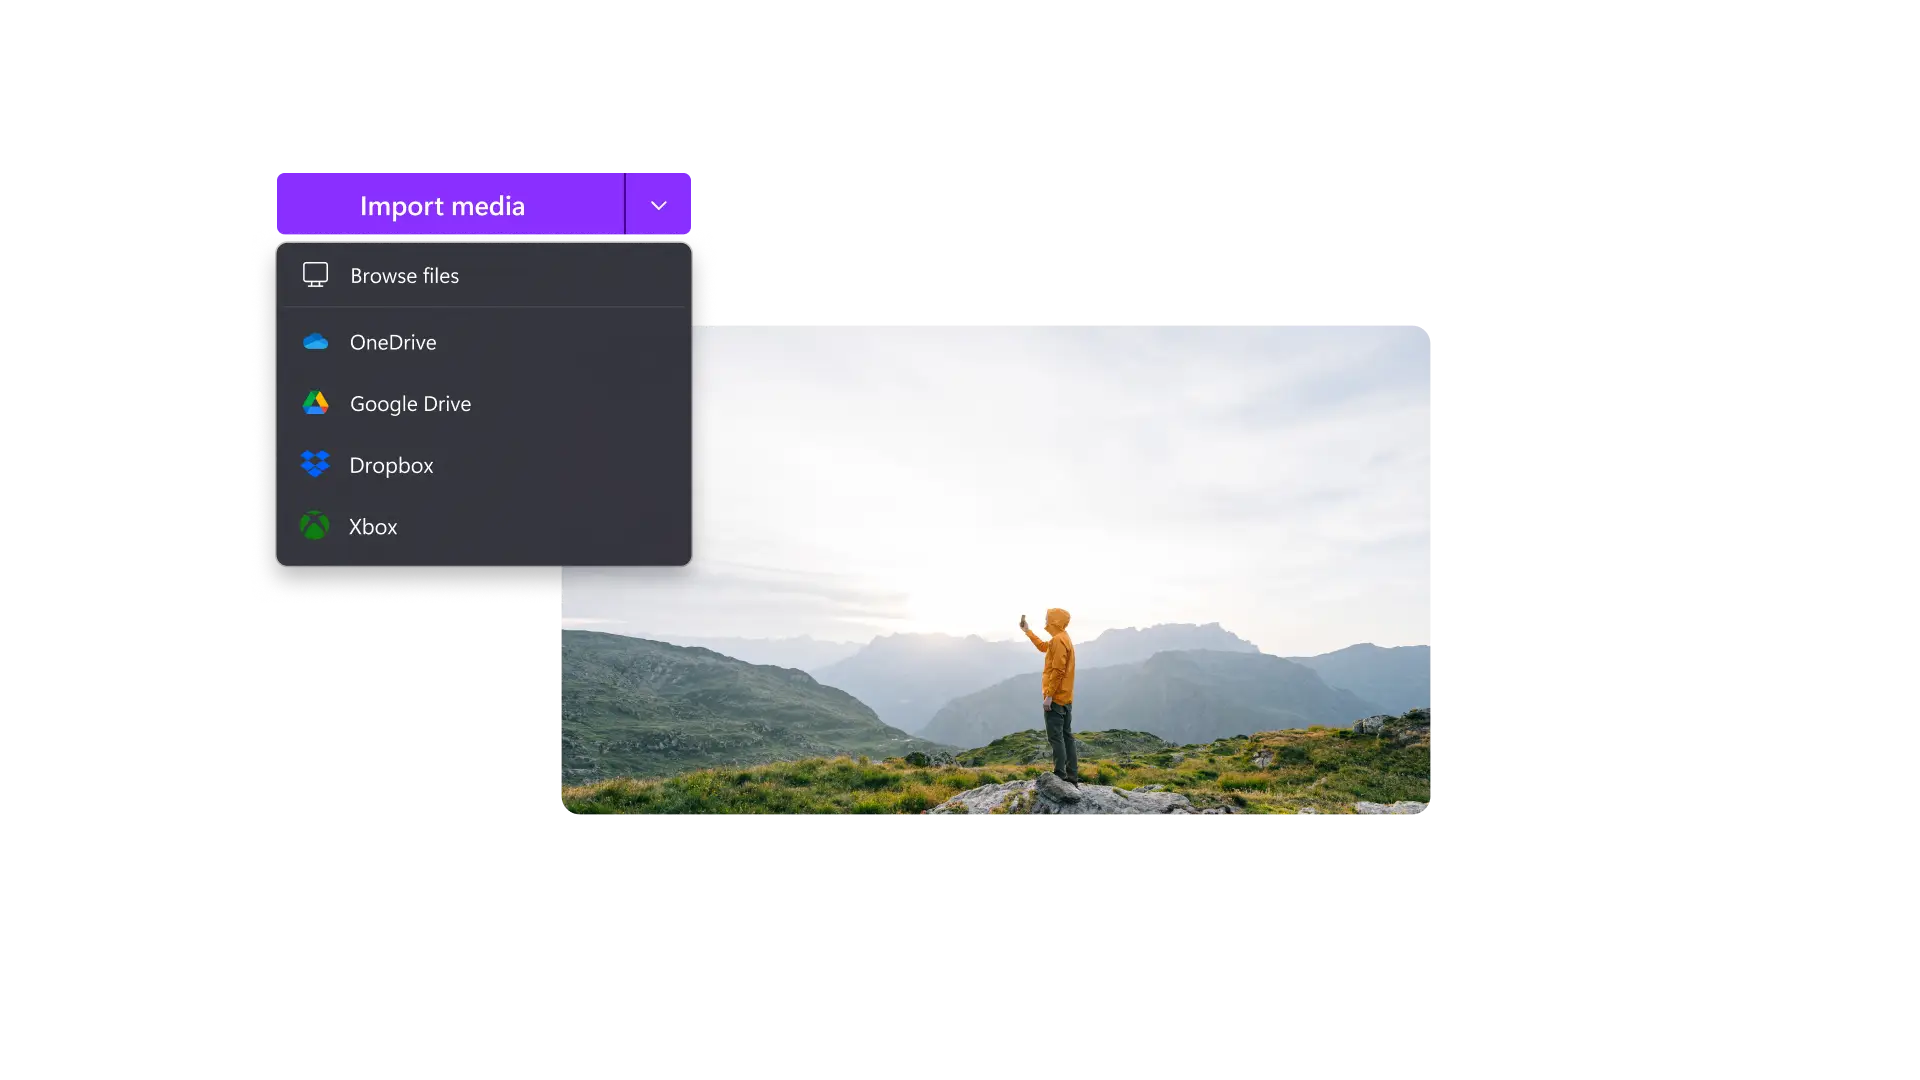
Task: Click the hiker in the orange jacket
Action: pos(1058,670)
